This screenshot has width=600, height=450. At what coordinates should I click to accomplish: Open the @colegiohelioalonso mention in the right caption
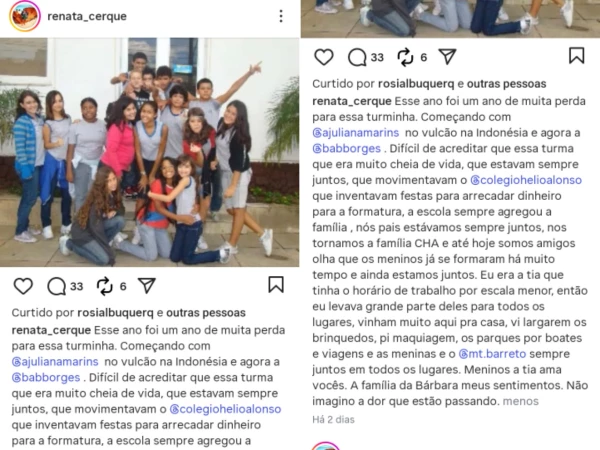pyautogui.click(x=526, y=180)
